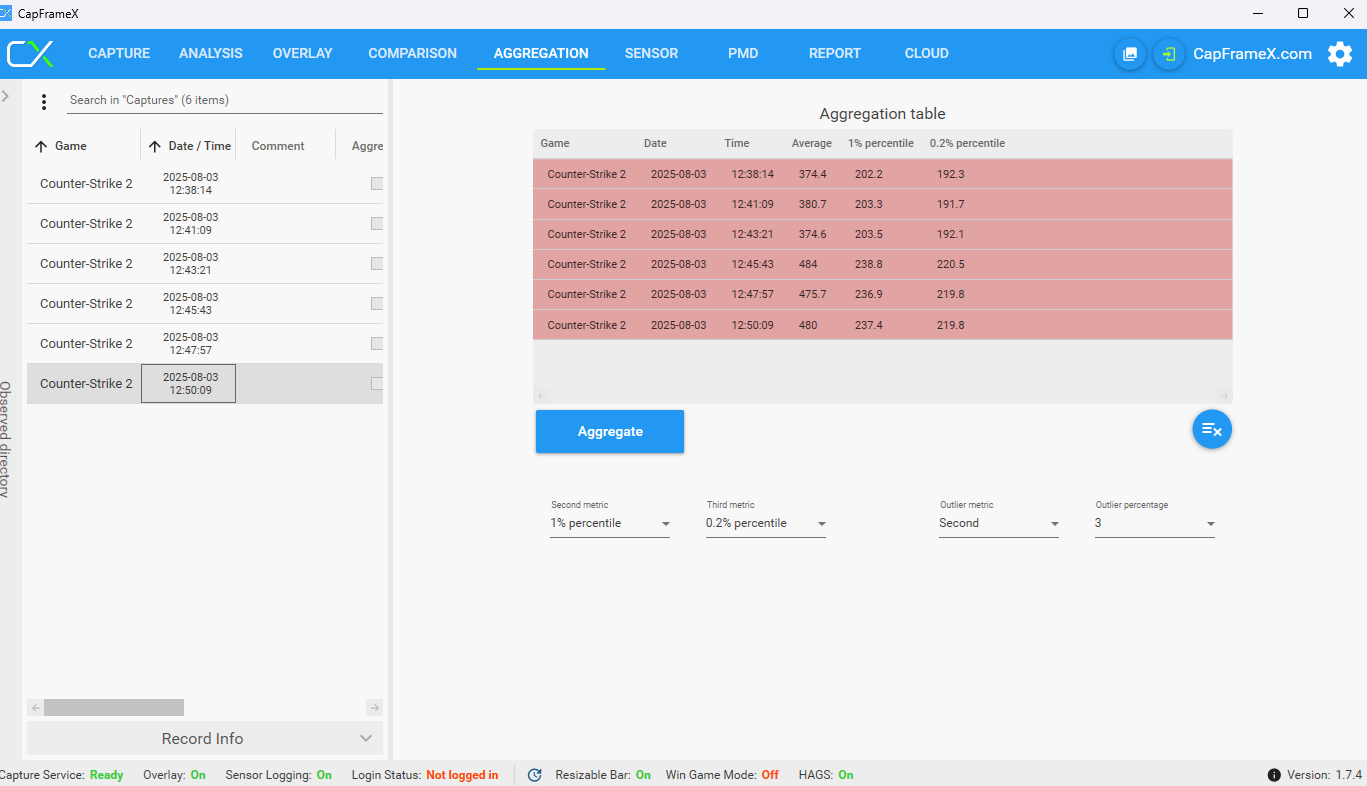1367x786 pixels.
Task: Switch to the ANALYSIS tab
Action: pos(210,53)
